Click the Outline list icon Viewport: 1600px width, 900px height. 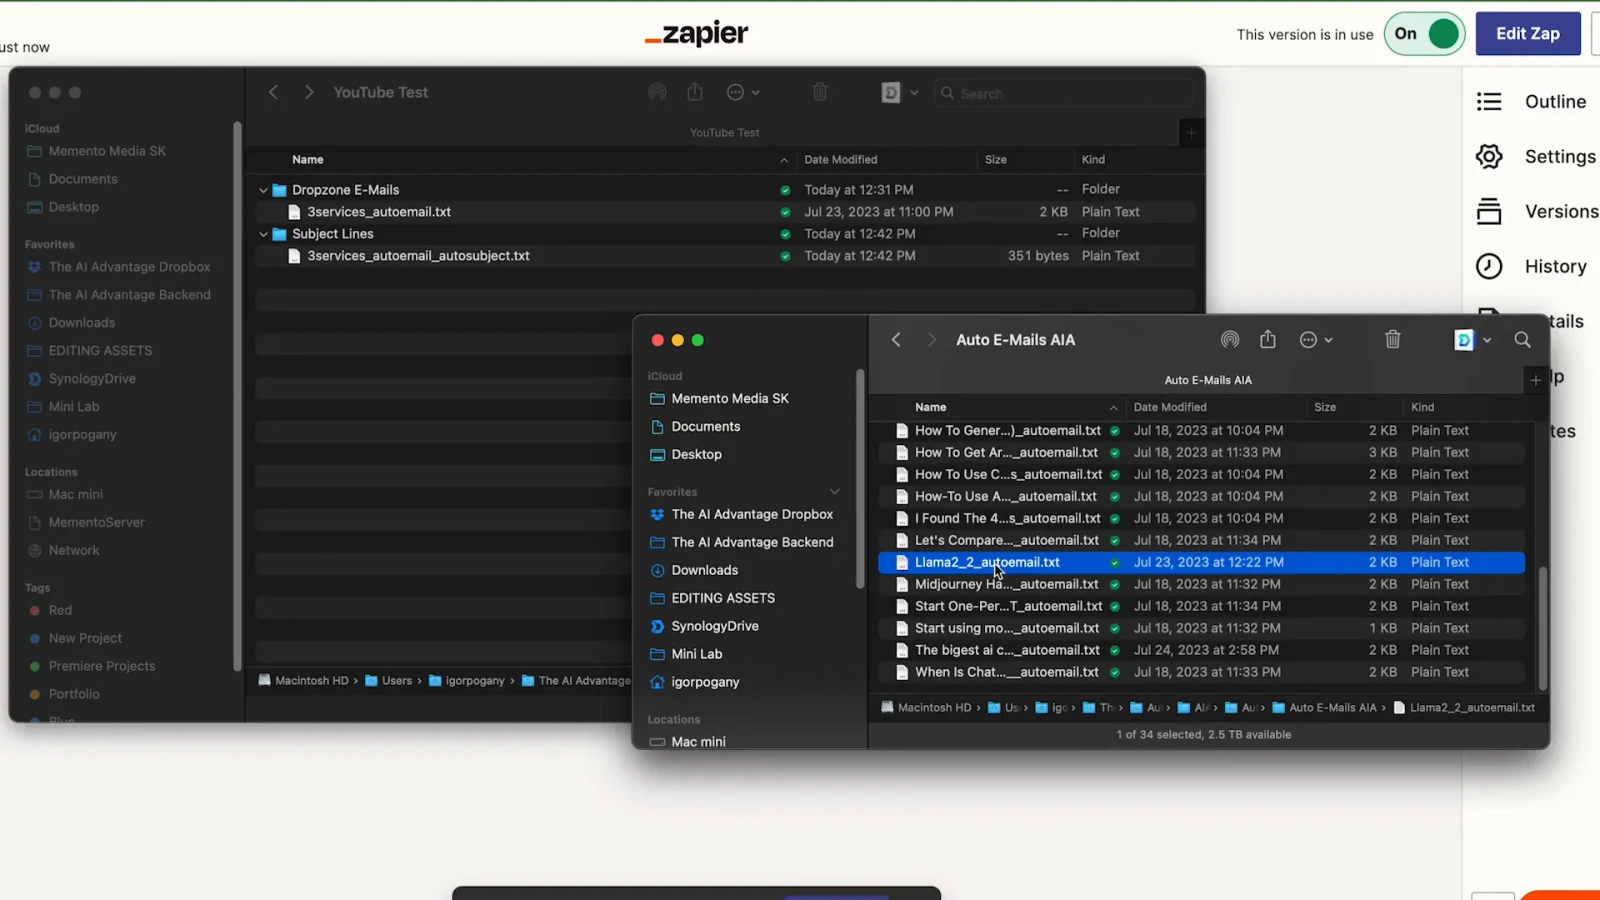pyautogui.click(x=1489, y=102)
